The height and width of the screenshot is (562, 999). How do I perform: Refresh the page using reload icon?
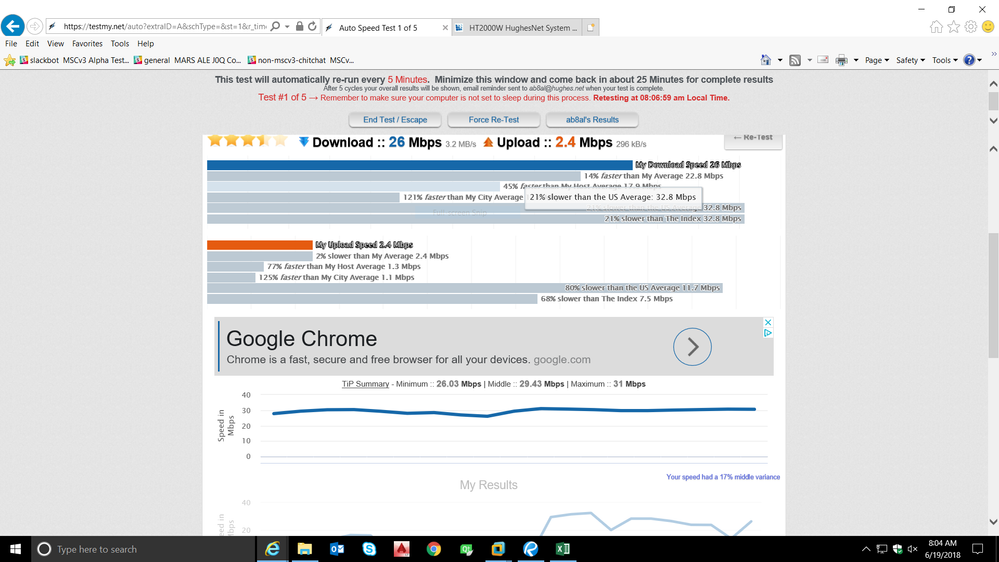click(x=312, y=27)
